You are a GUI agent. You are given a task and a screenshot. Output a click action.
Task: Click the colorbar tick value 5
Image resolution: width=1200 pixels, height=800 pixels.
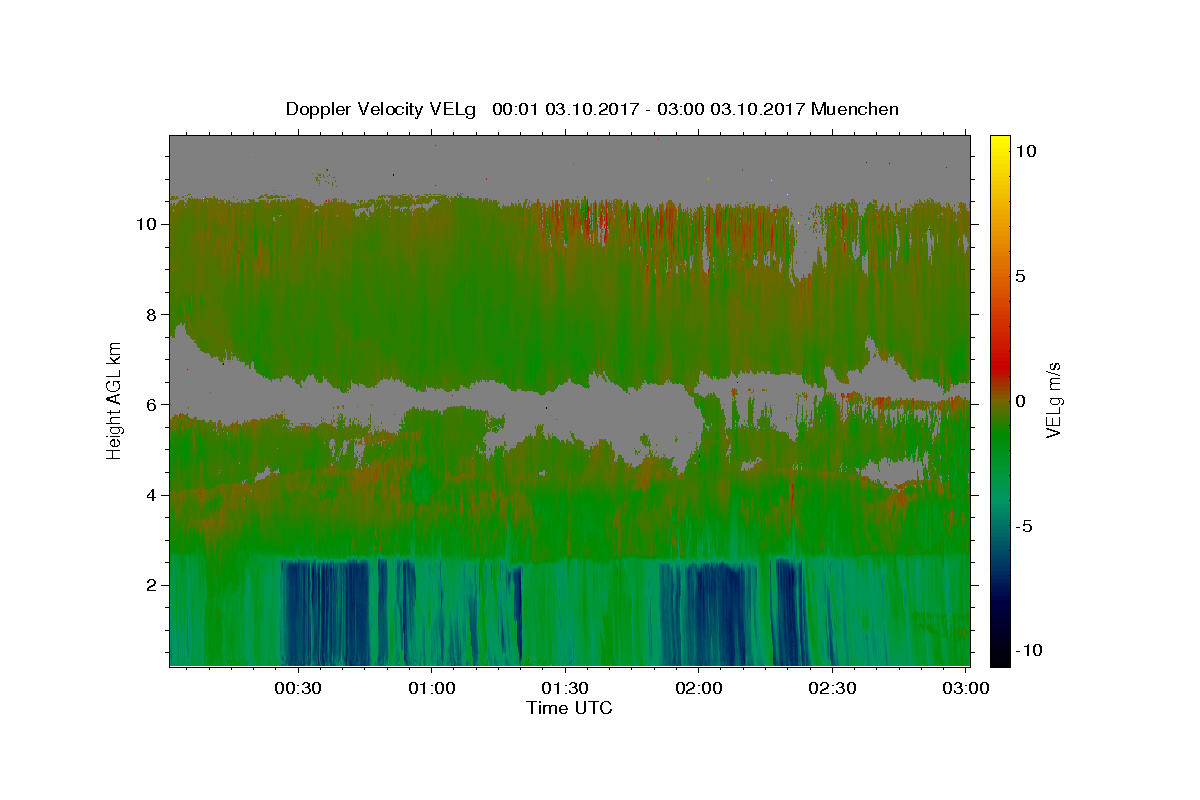(1020, 276)
